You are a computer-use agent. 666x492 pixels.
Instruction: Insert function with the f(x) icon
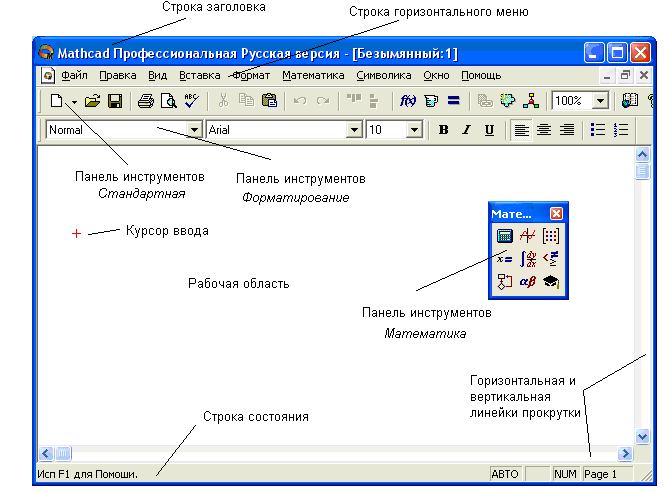coord(408,101)
